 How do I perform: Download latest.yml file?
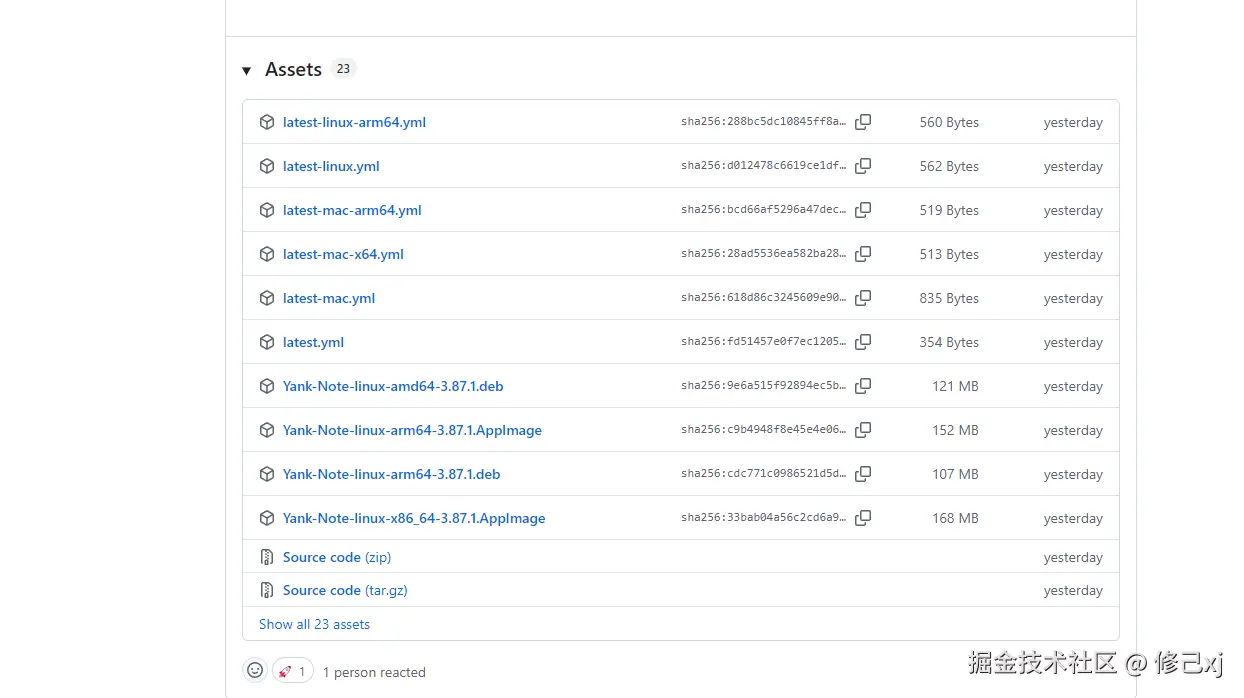coord(313,342)
